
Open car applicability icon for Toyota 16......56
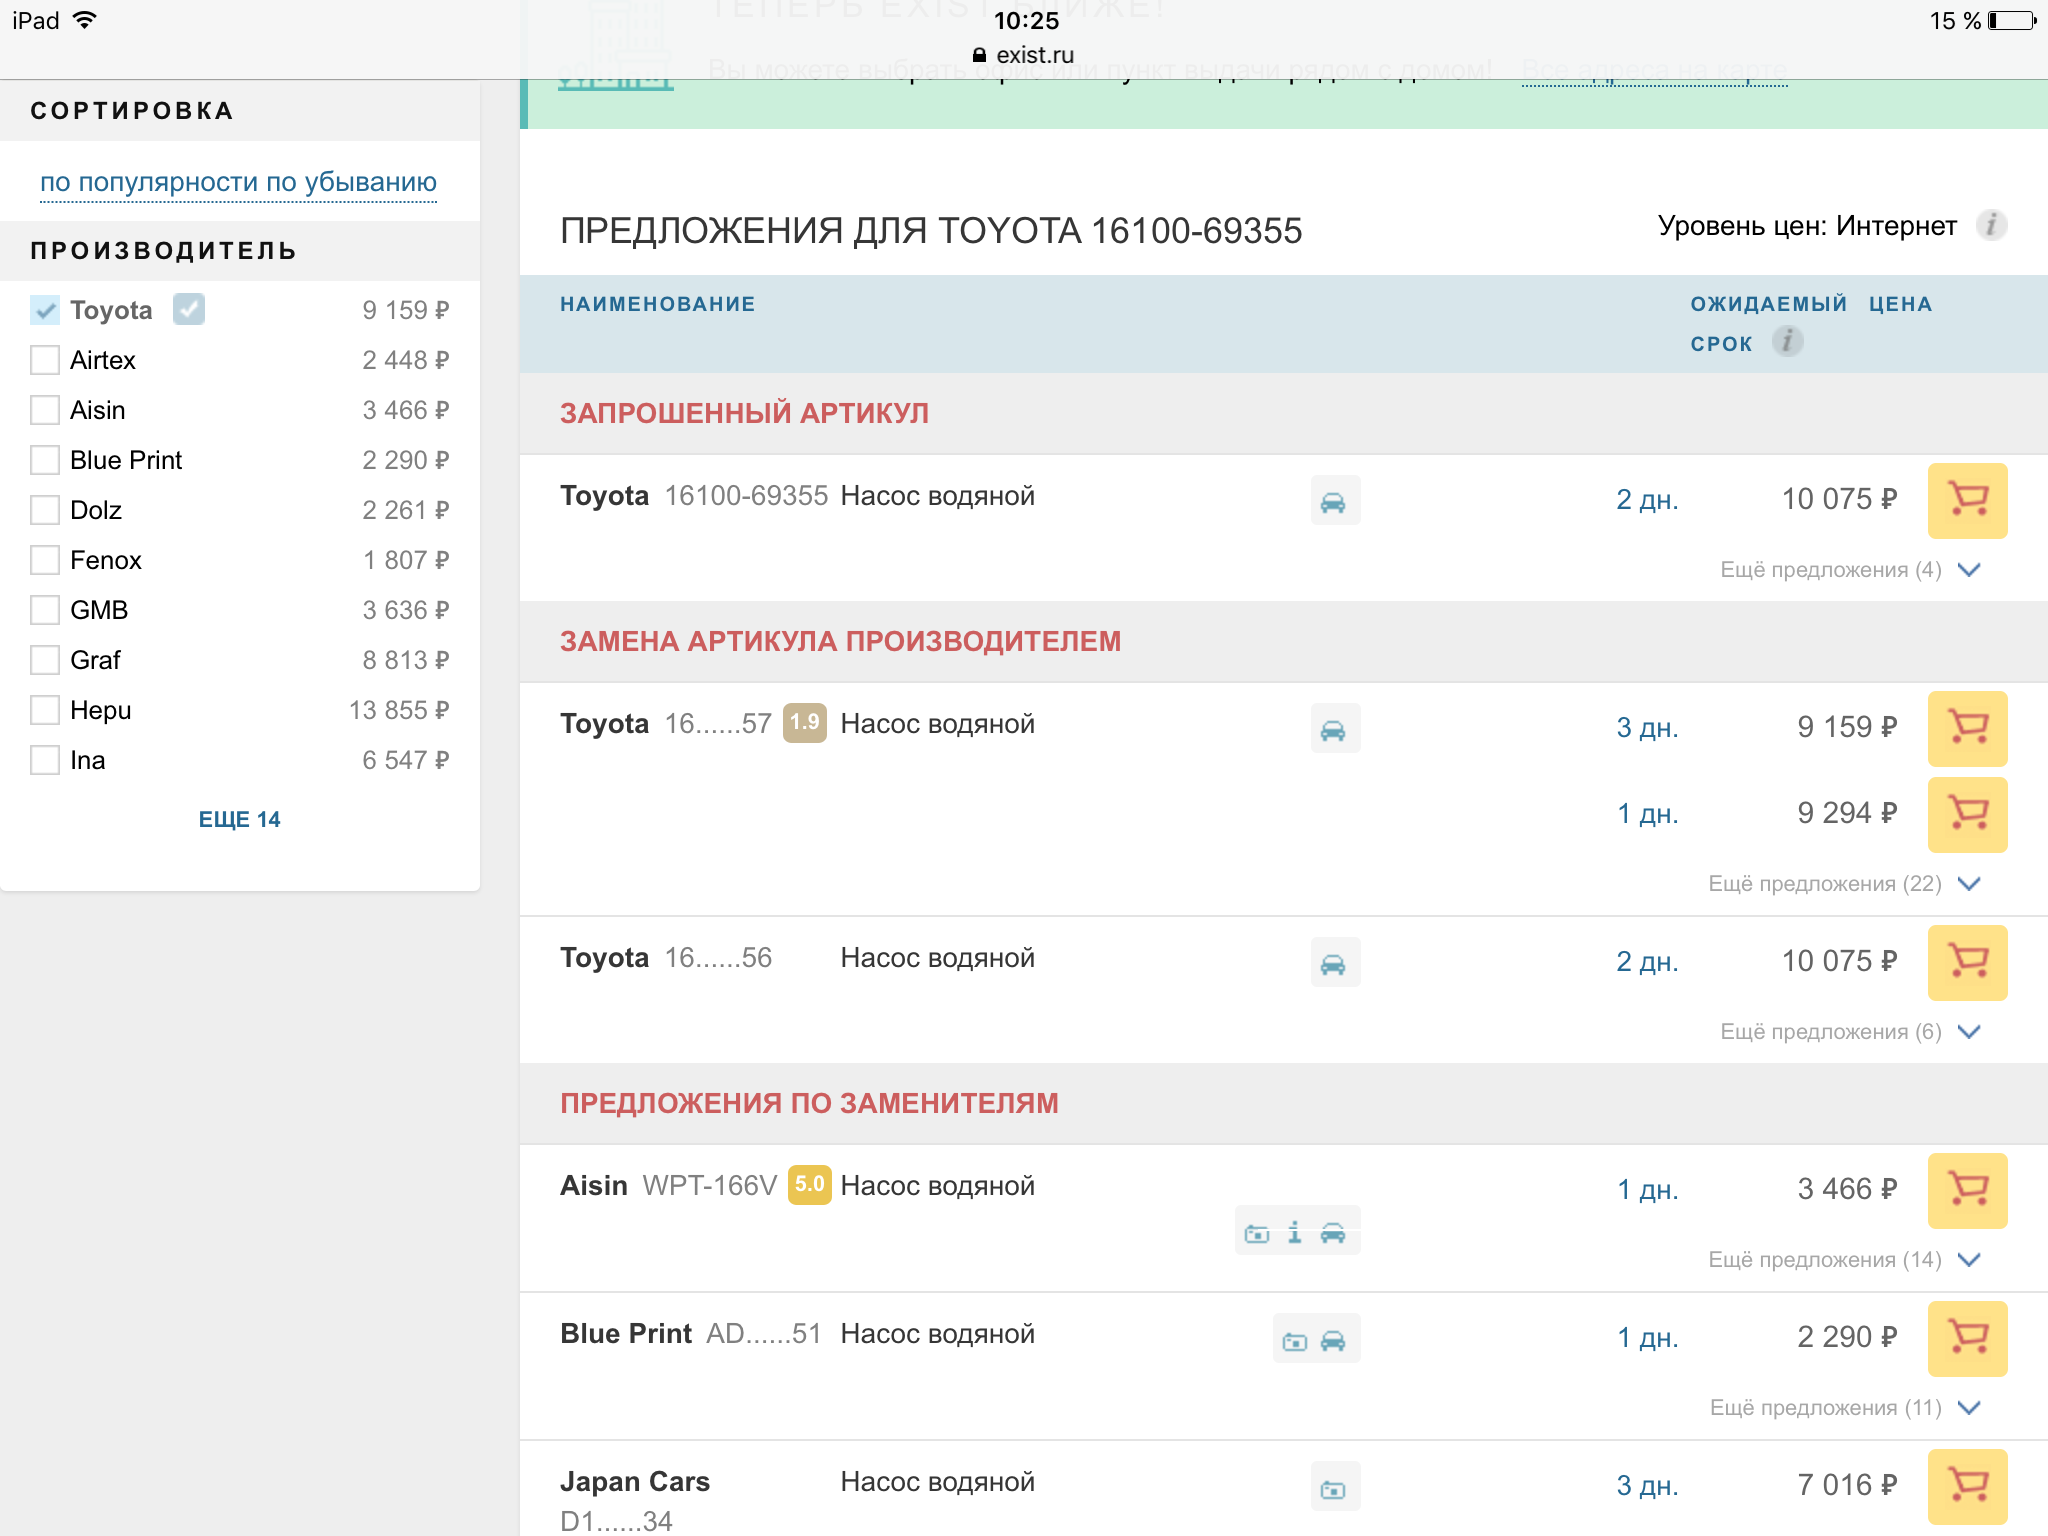click(1334, 963)
